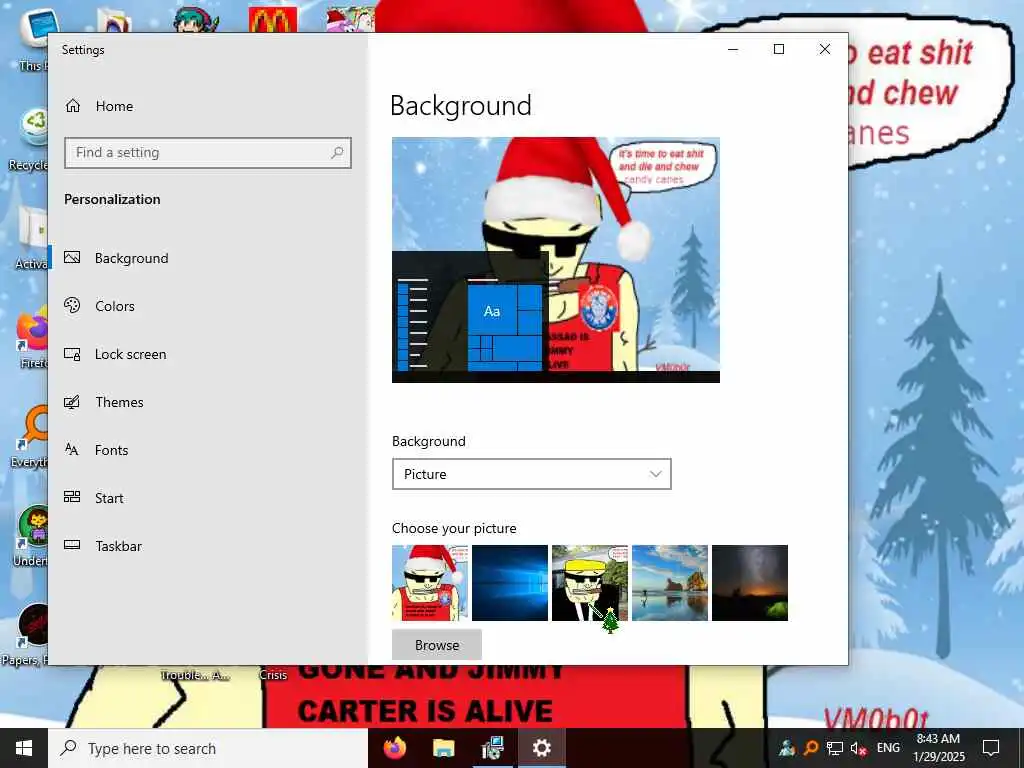This screenshot has height=768, width=1024.
Task: Expand the Background type dropdown showing Picture
Action: [532, 474]
